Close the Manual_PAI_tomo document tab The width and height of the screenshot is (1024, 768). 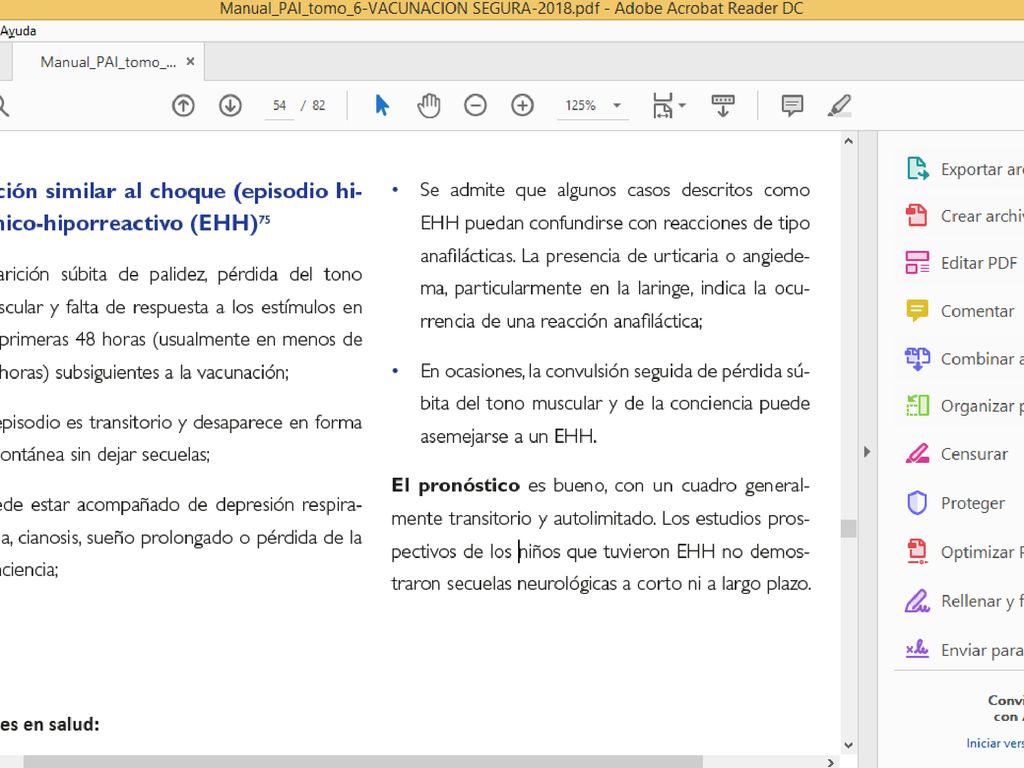190,61
